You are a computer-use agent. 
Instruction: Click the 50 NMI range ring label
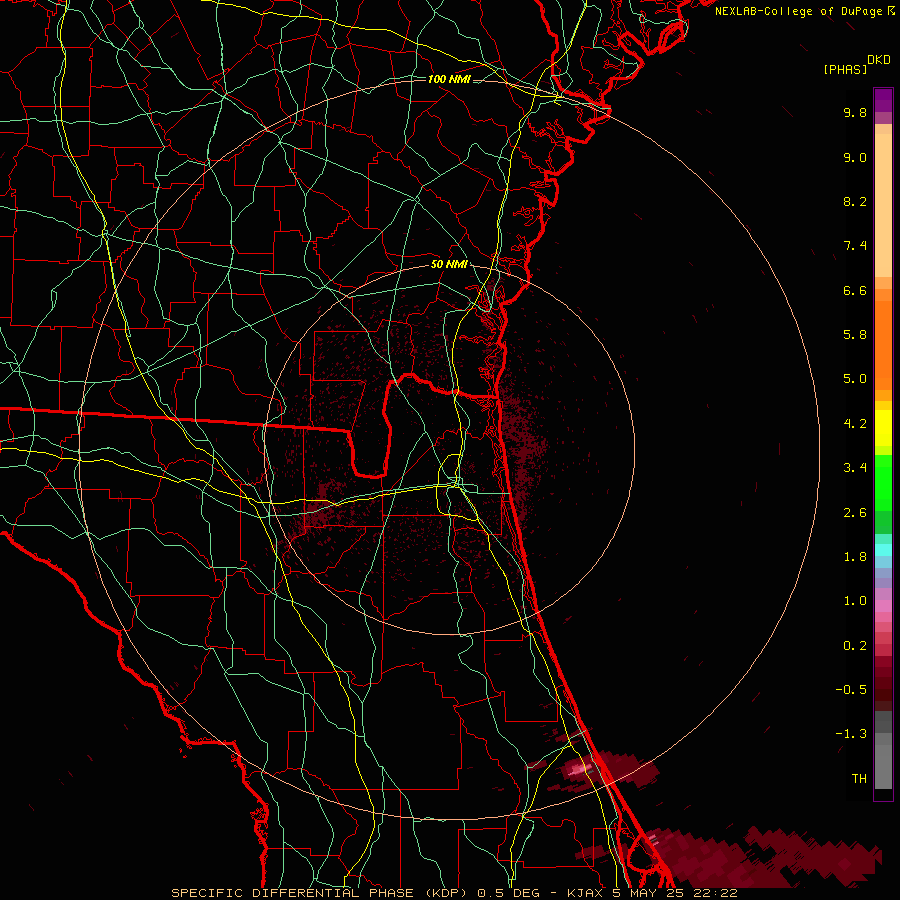pyautogui.click(x=449, y=265)
